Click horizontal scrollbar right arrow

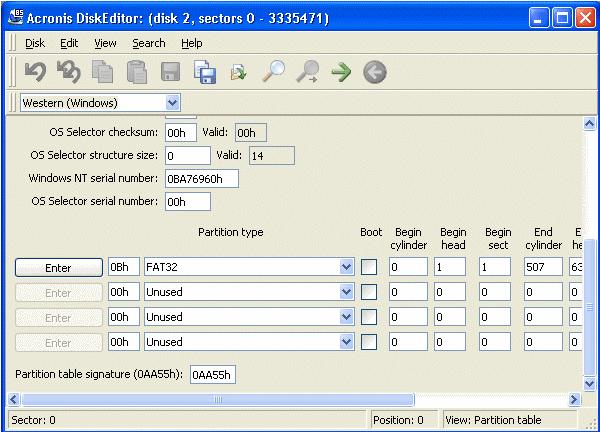pos(574,399)
